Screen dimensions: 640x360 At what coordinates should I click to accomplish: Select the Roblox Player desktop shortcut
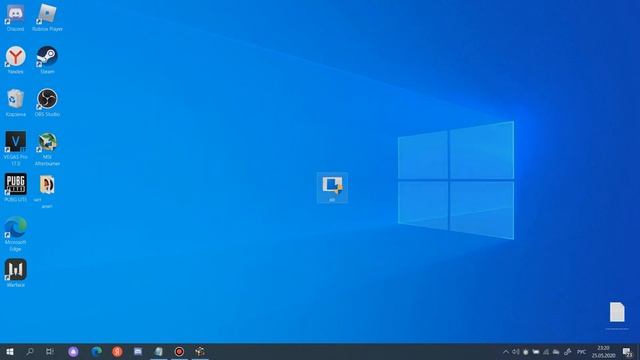point(47,18)
